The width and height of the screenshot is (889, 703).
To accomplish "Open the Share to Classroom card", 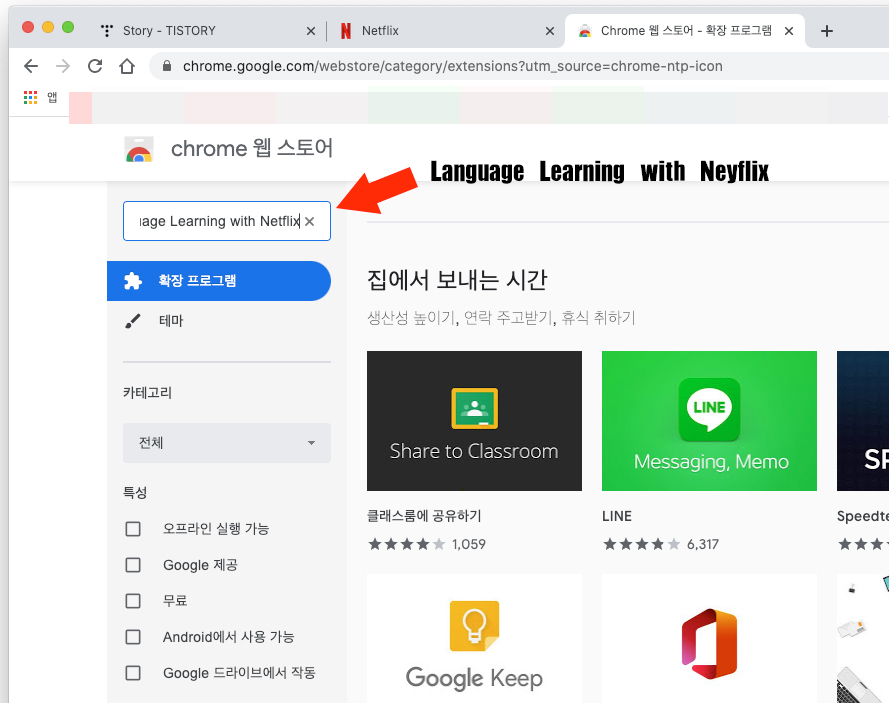I will (x=474, y=421).
